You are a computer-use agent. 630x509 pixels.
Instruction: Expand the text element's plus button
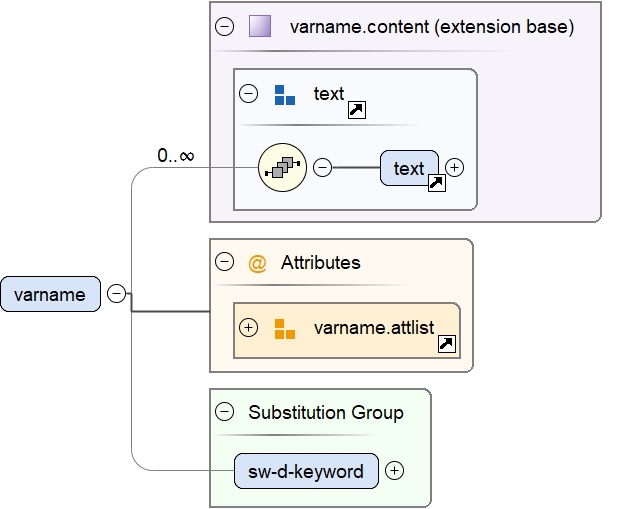(x=454, y=168)
